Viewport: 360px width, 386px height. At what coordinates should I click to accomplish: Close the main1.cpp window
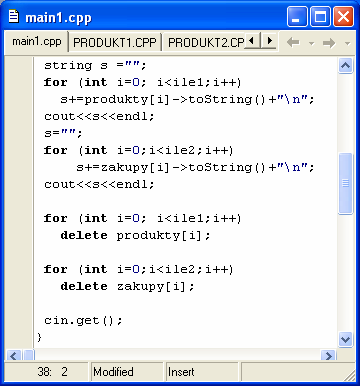click(343, 17)
